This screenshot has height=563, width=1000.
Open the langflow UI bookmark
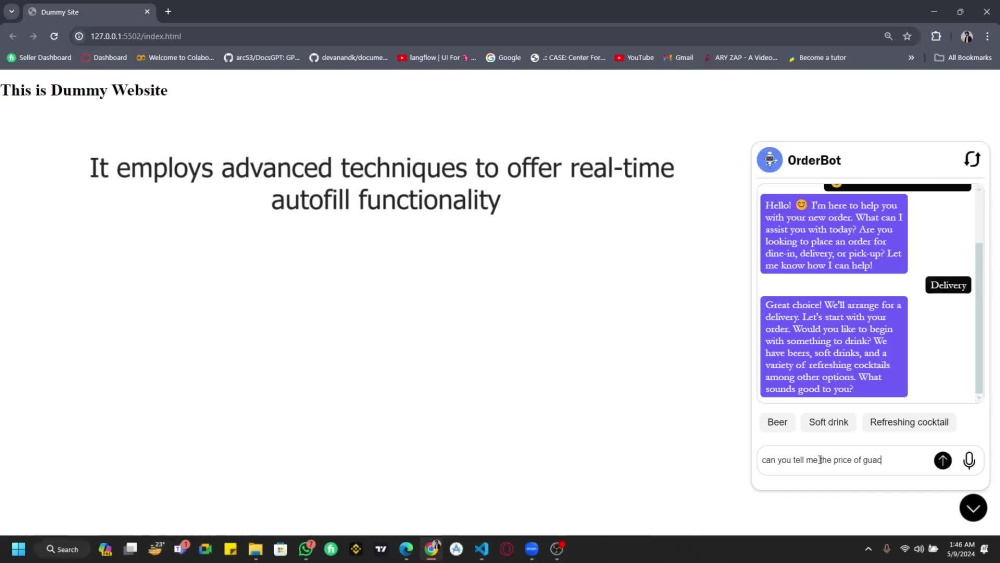pos(437,57)
